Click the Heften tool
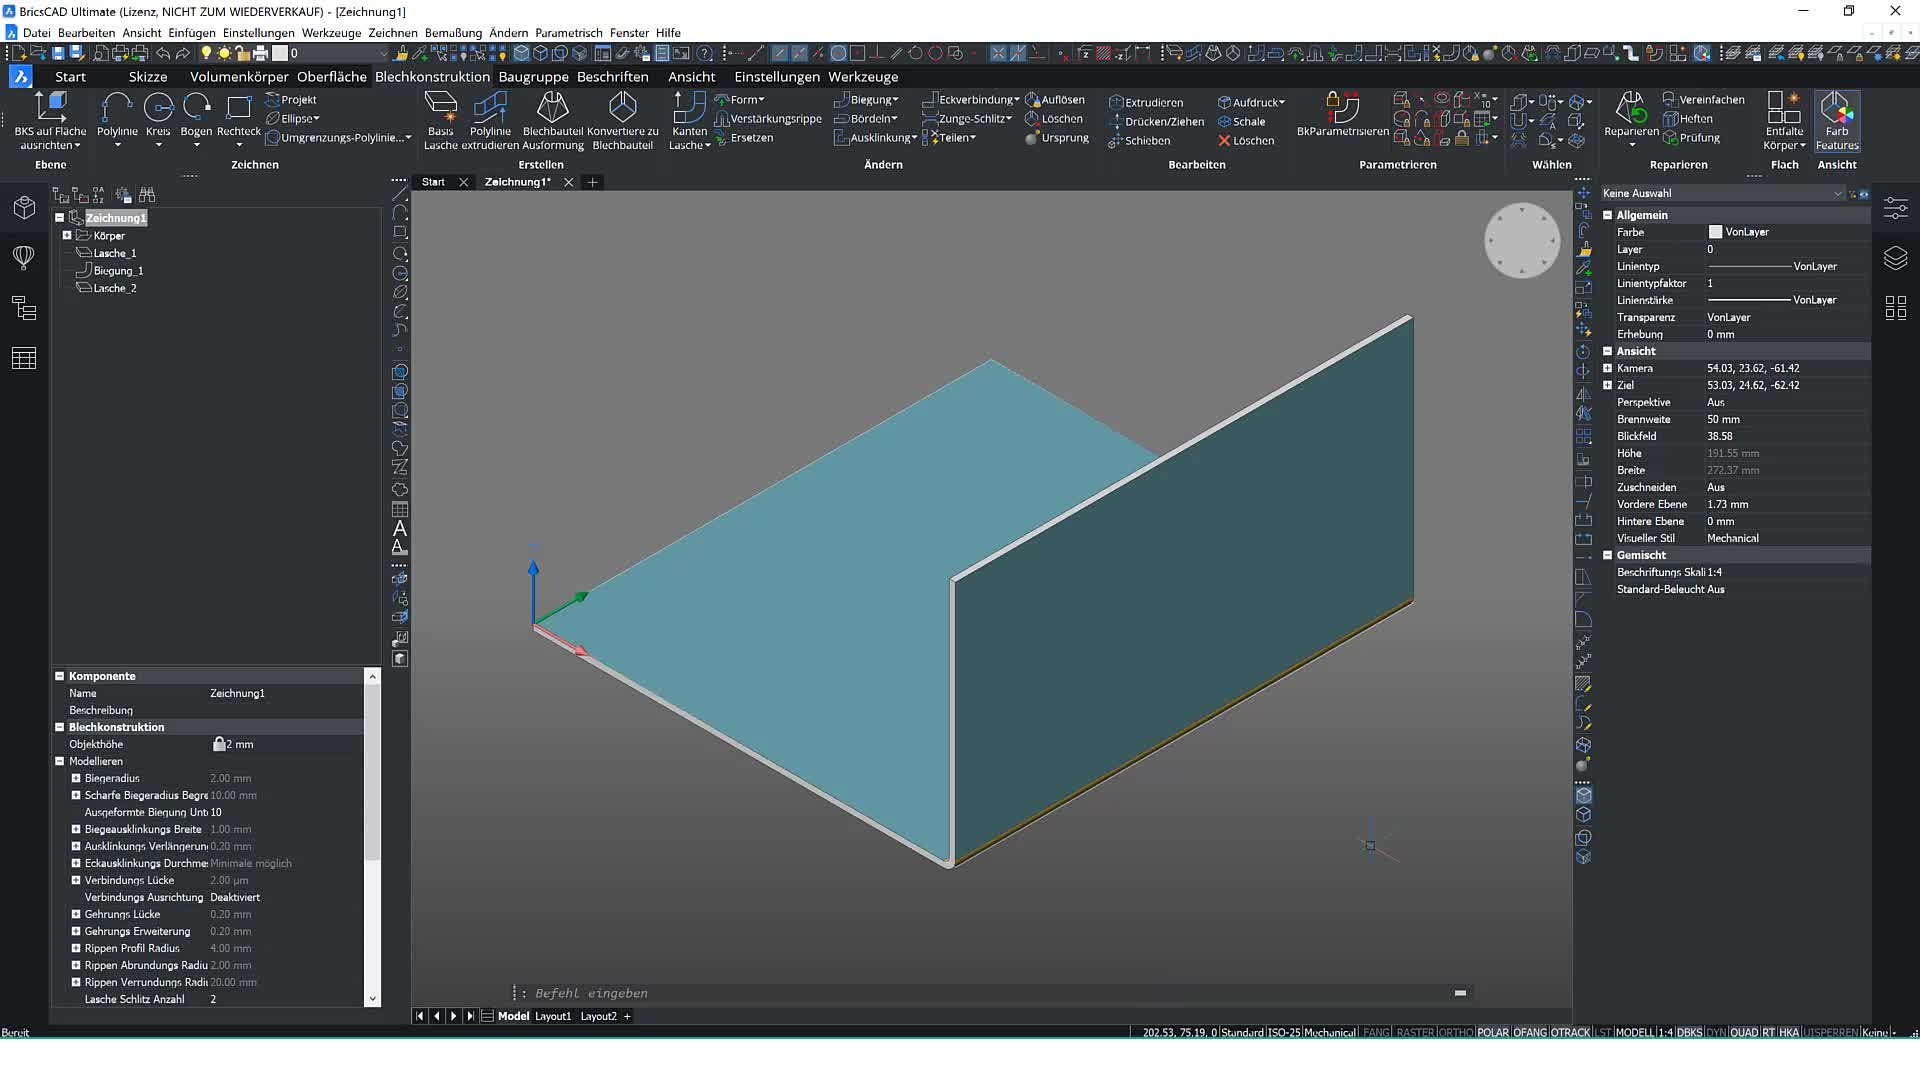1920x1080 pixels. coord(1688,118)
